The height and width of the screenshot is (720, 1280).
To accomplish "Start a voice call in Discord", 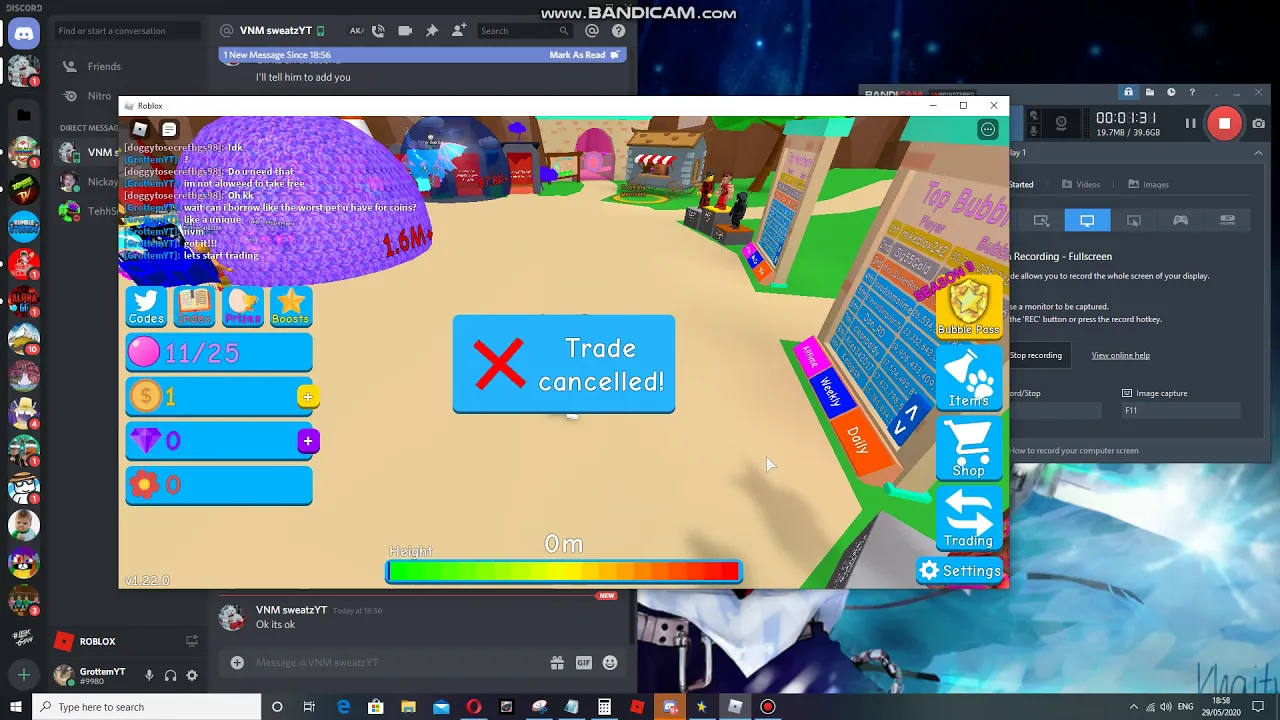I will [x=378, y=31].
